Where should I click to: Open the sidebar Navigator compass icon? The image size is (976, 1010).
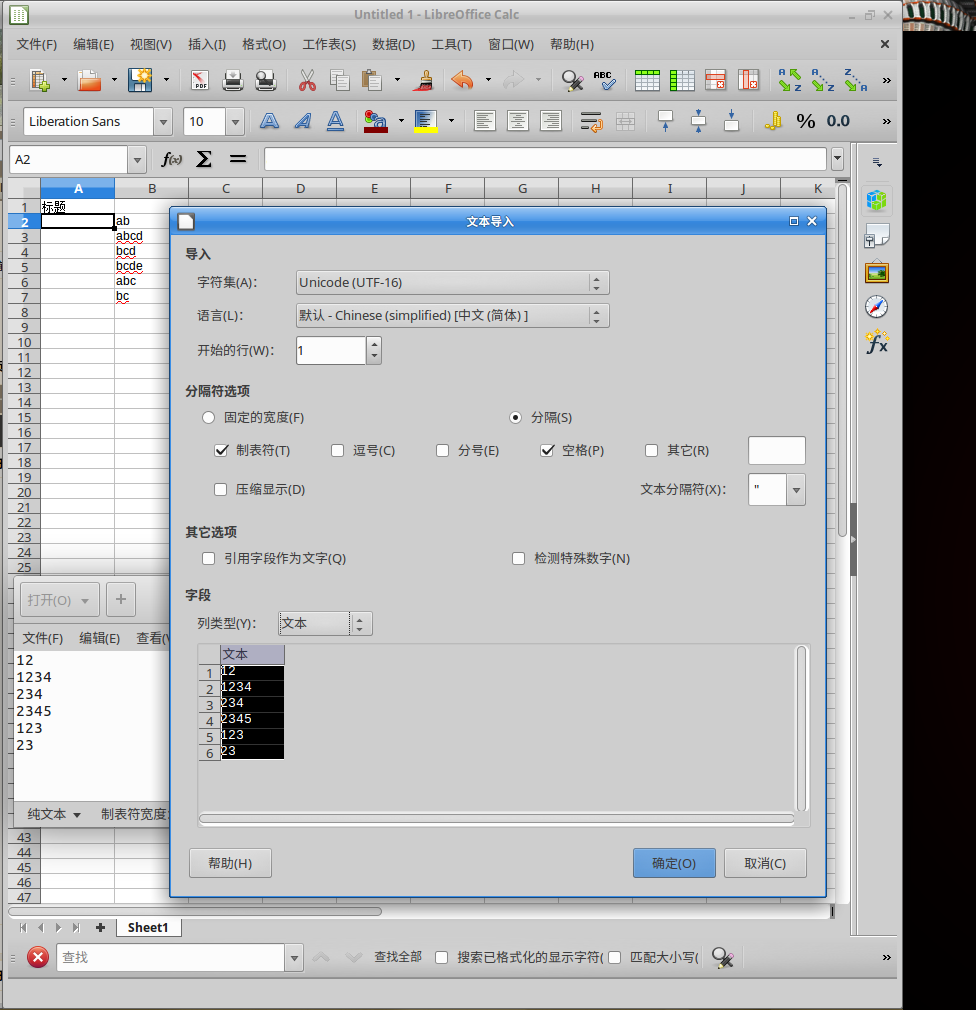click(x=877, y=307)
